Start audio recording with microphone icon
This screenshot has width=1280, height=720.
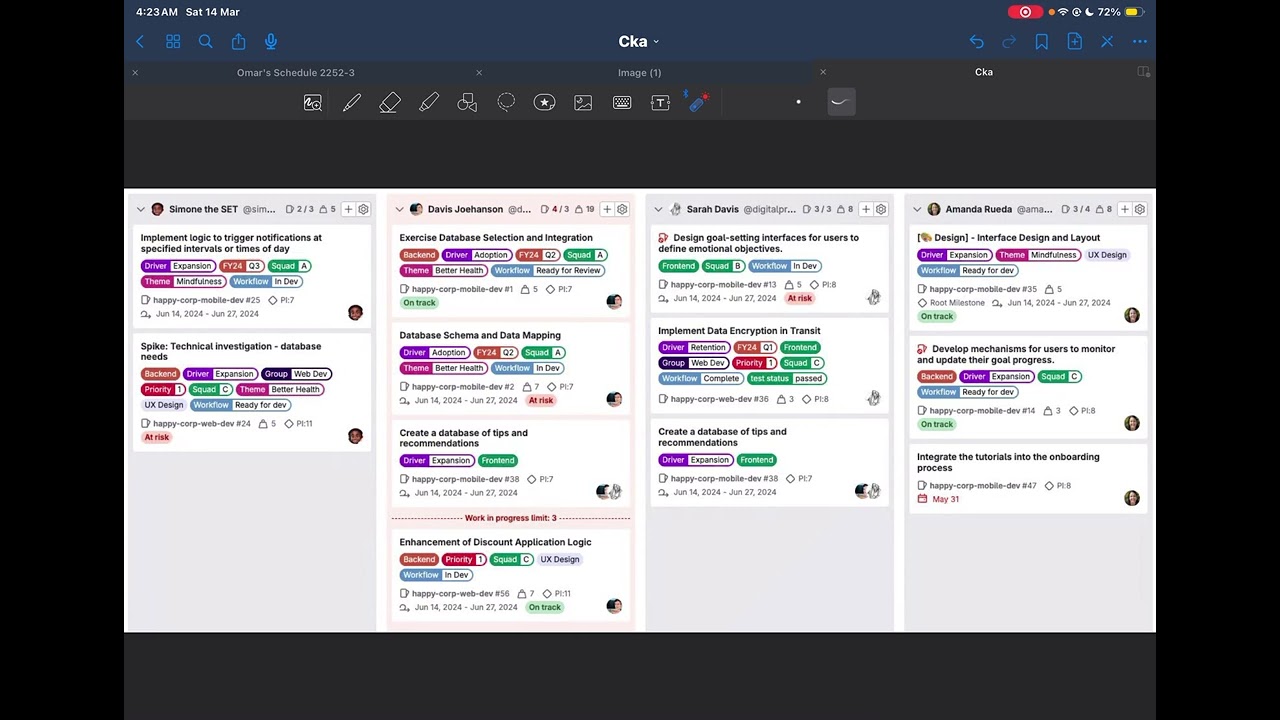pyautogui.click(x=271, y=41)
